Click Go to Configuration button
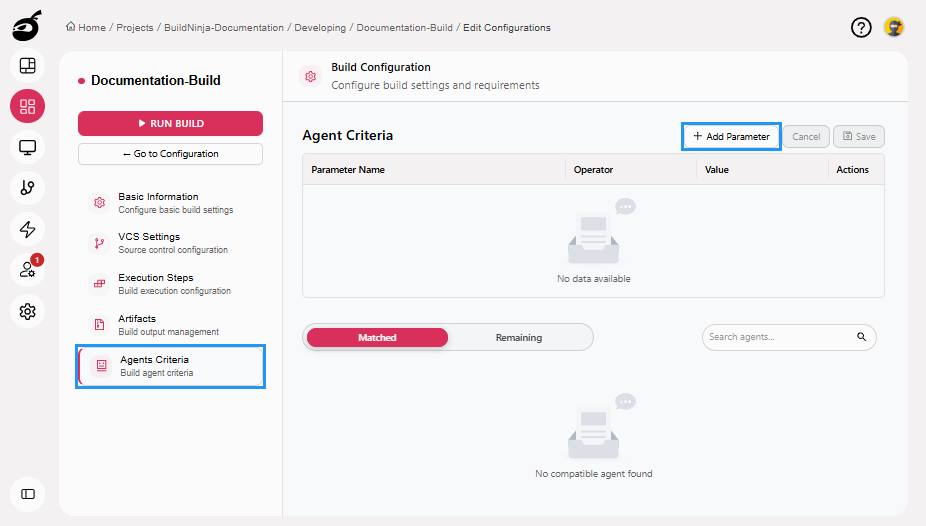Screen dimensions: 926x526 [x=170, y=154]
